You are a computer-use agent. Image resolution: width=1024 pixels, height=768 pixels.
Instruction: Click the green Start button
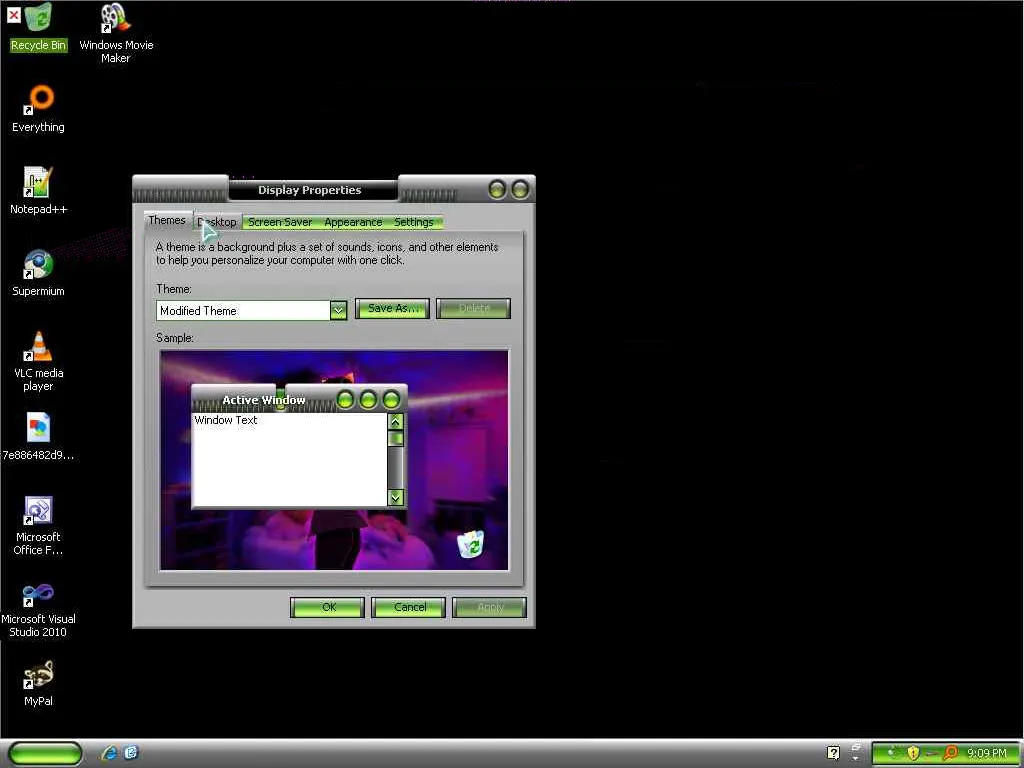(45, 753)
